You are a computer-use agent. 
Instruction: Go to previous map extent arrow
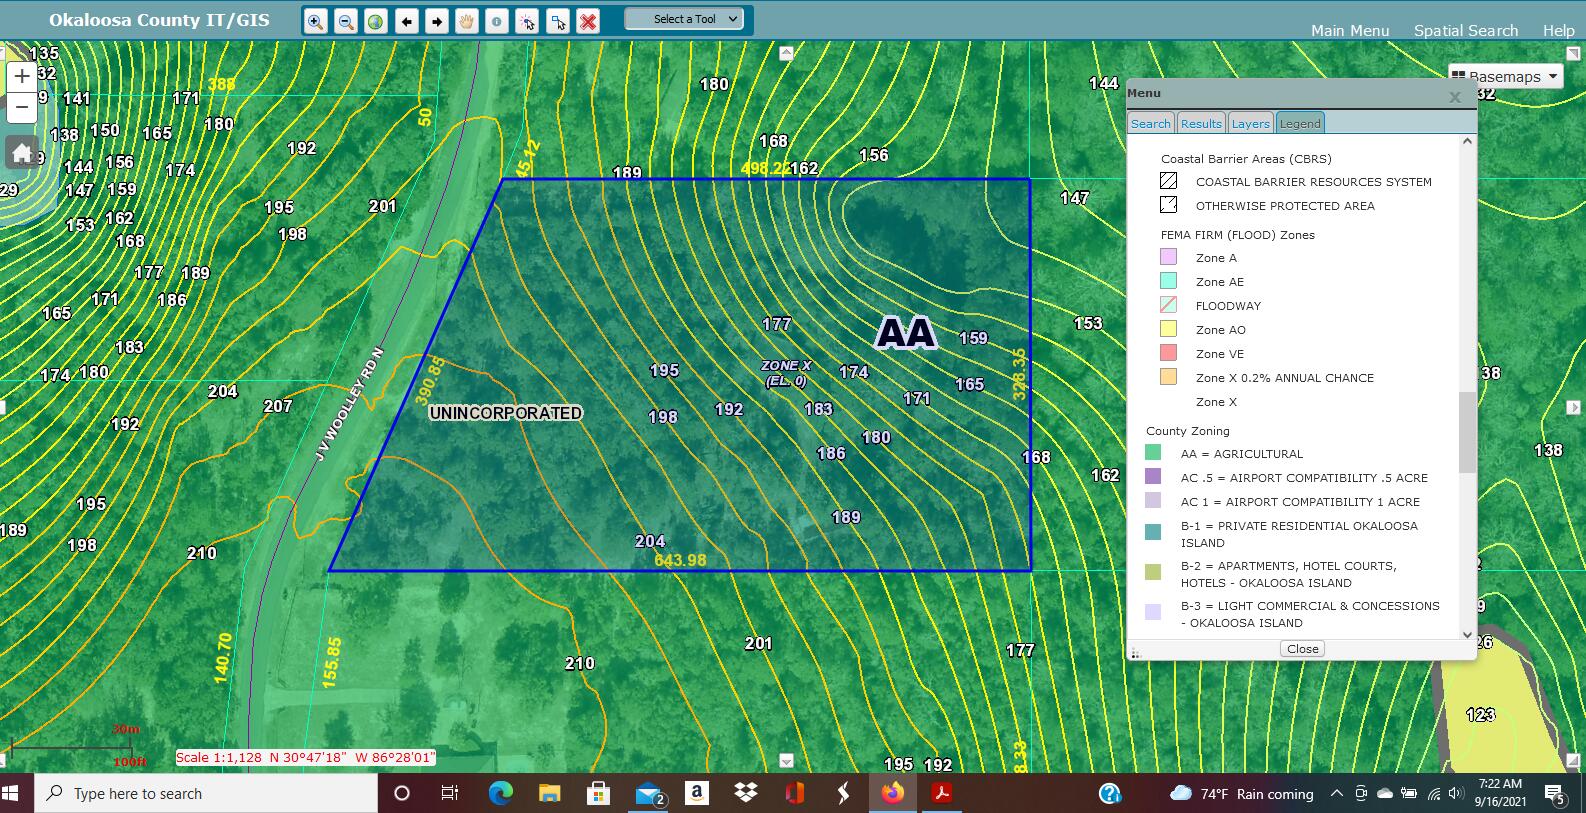[406, 21]
